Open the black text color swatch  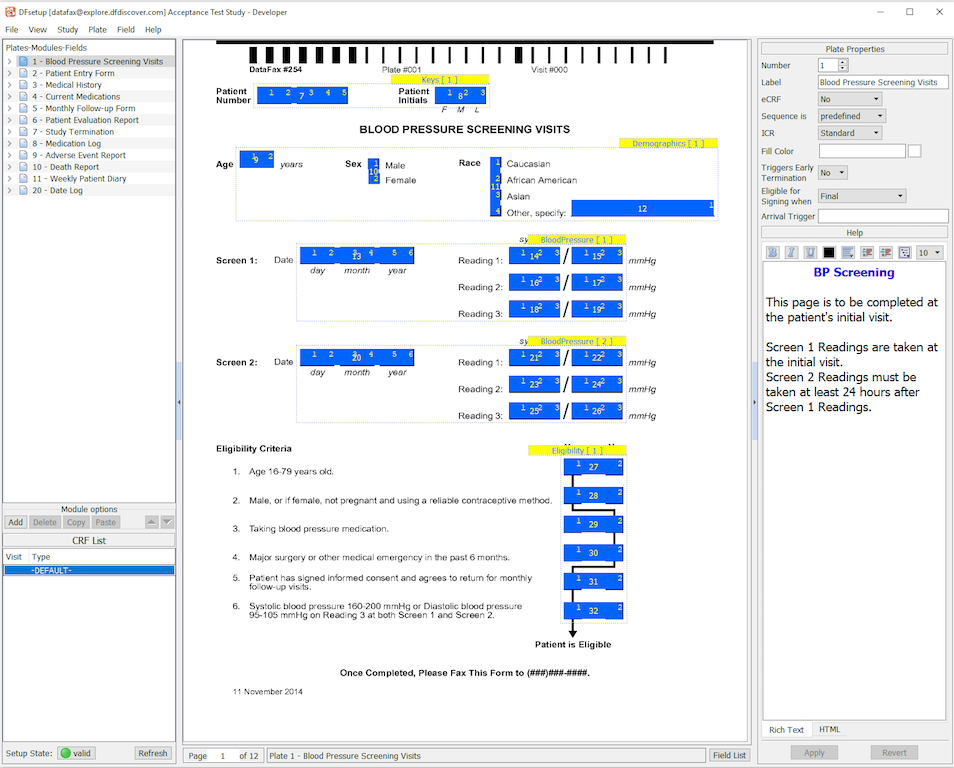click(829, 253)
